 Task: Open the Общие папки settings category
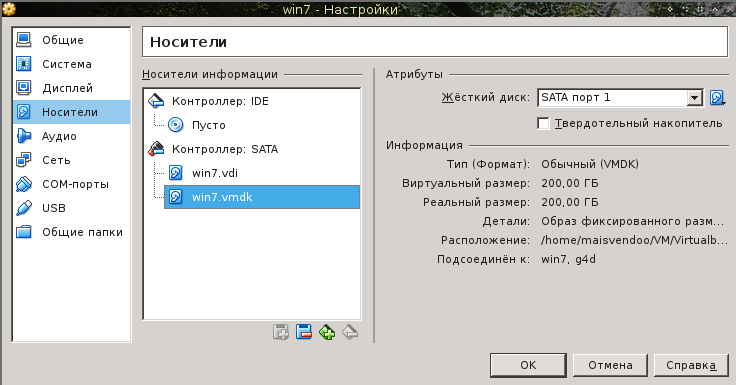[x=71, y=231]
